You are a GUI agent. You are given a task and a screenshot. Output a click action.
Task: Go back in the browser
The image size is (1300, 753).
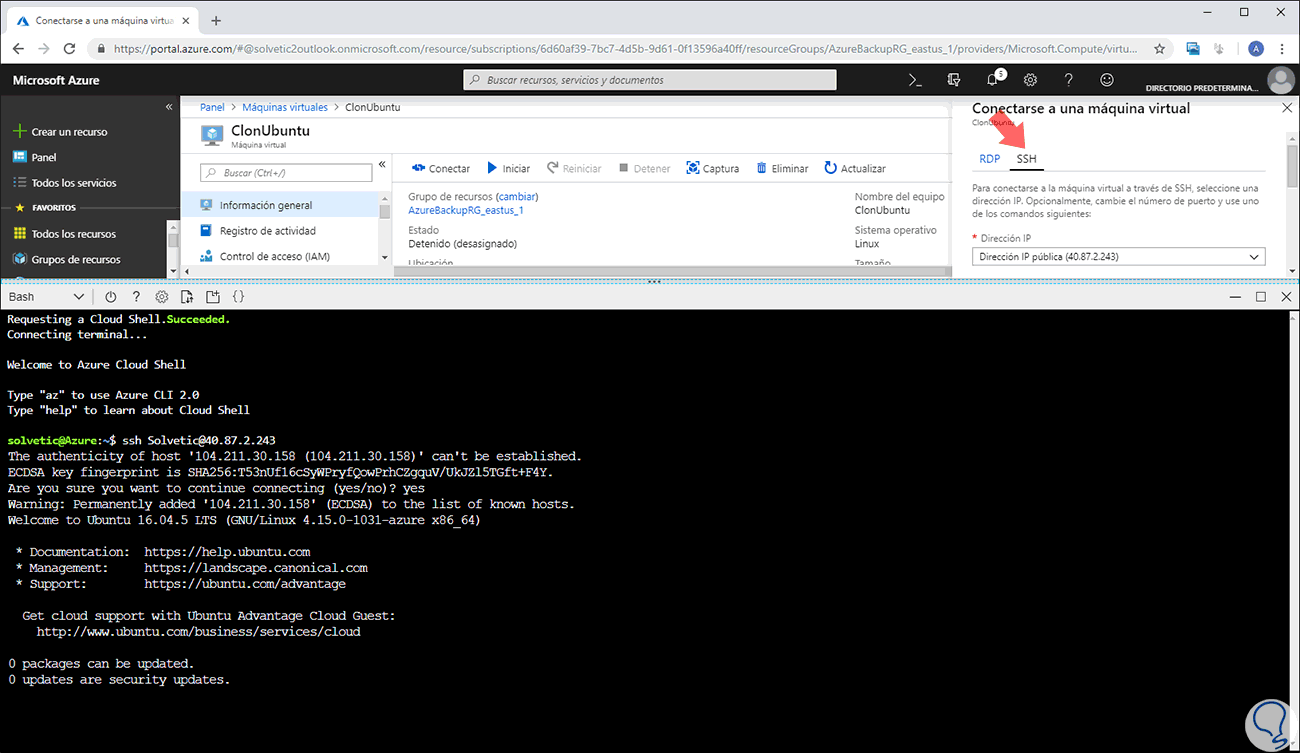point(17,48)
